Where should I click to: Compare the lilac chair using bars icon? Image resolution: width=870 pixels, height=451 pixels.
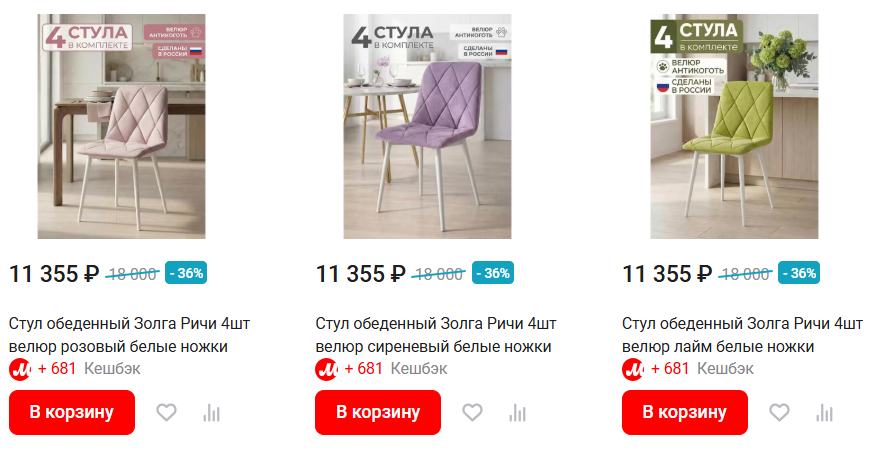click(518, 413)
